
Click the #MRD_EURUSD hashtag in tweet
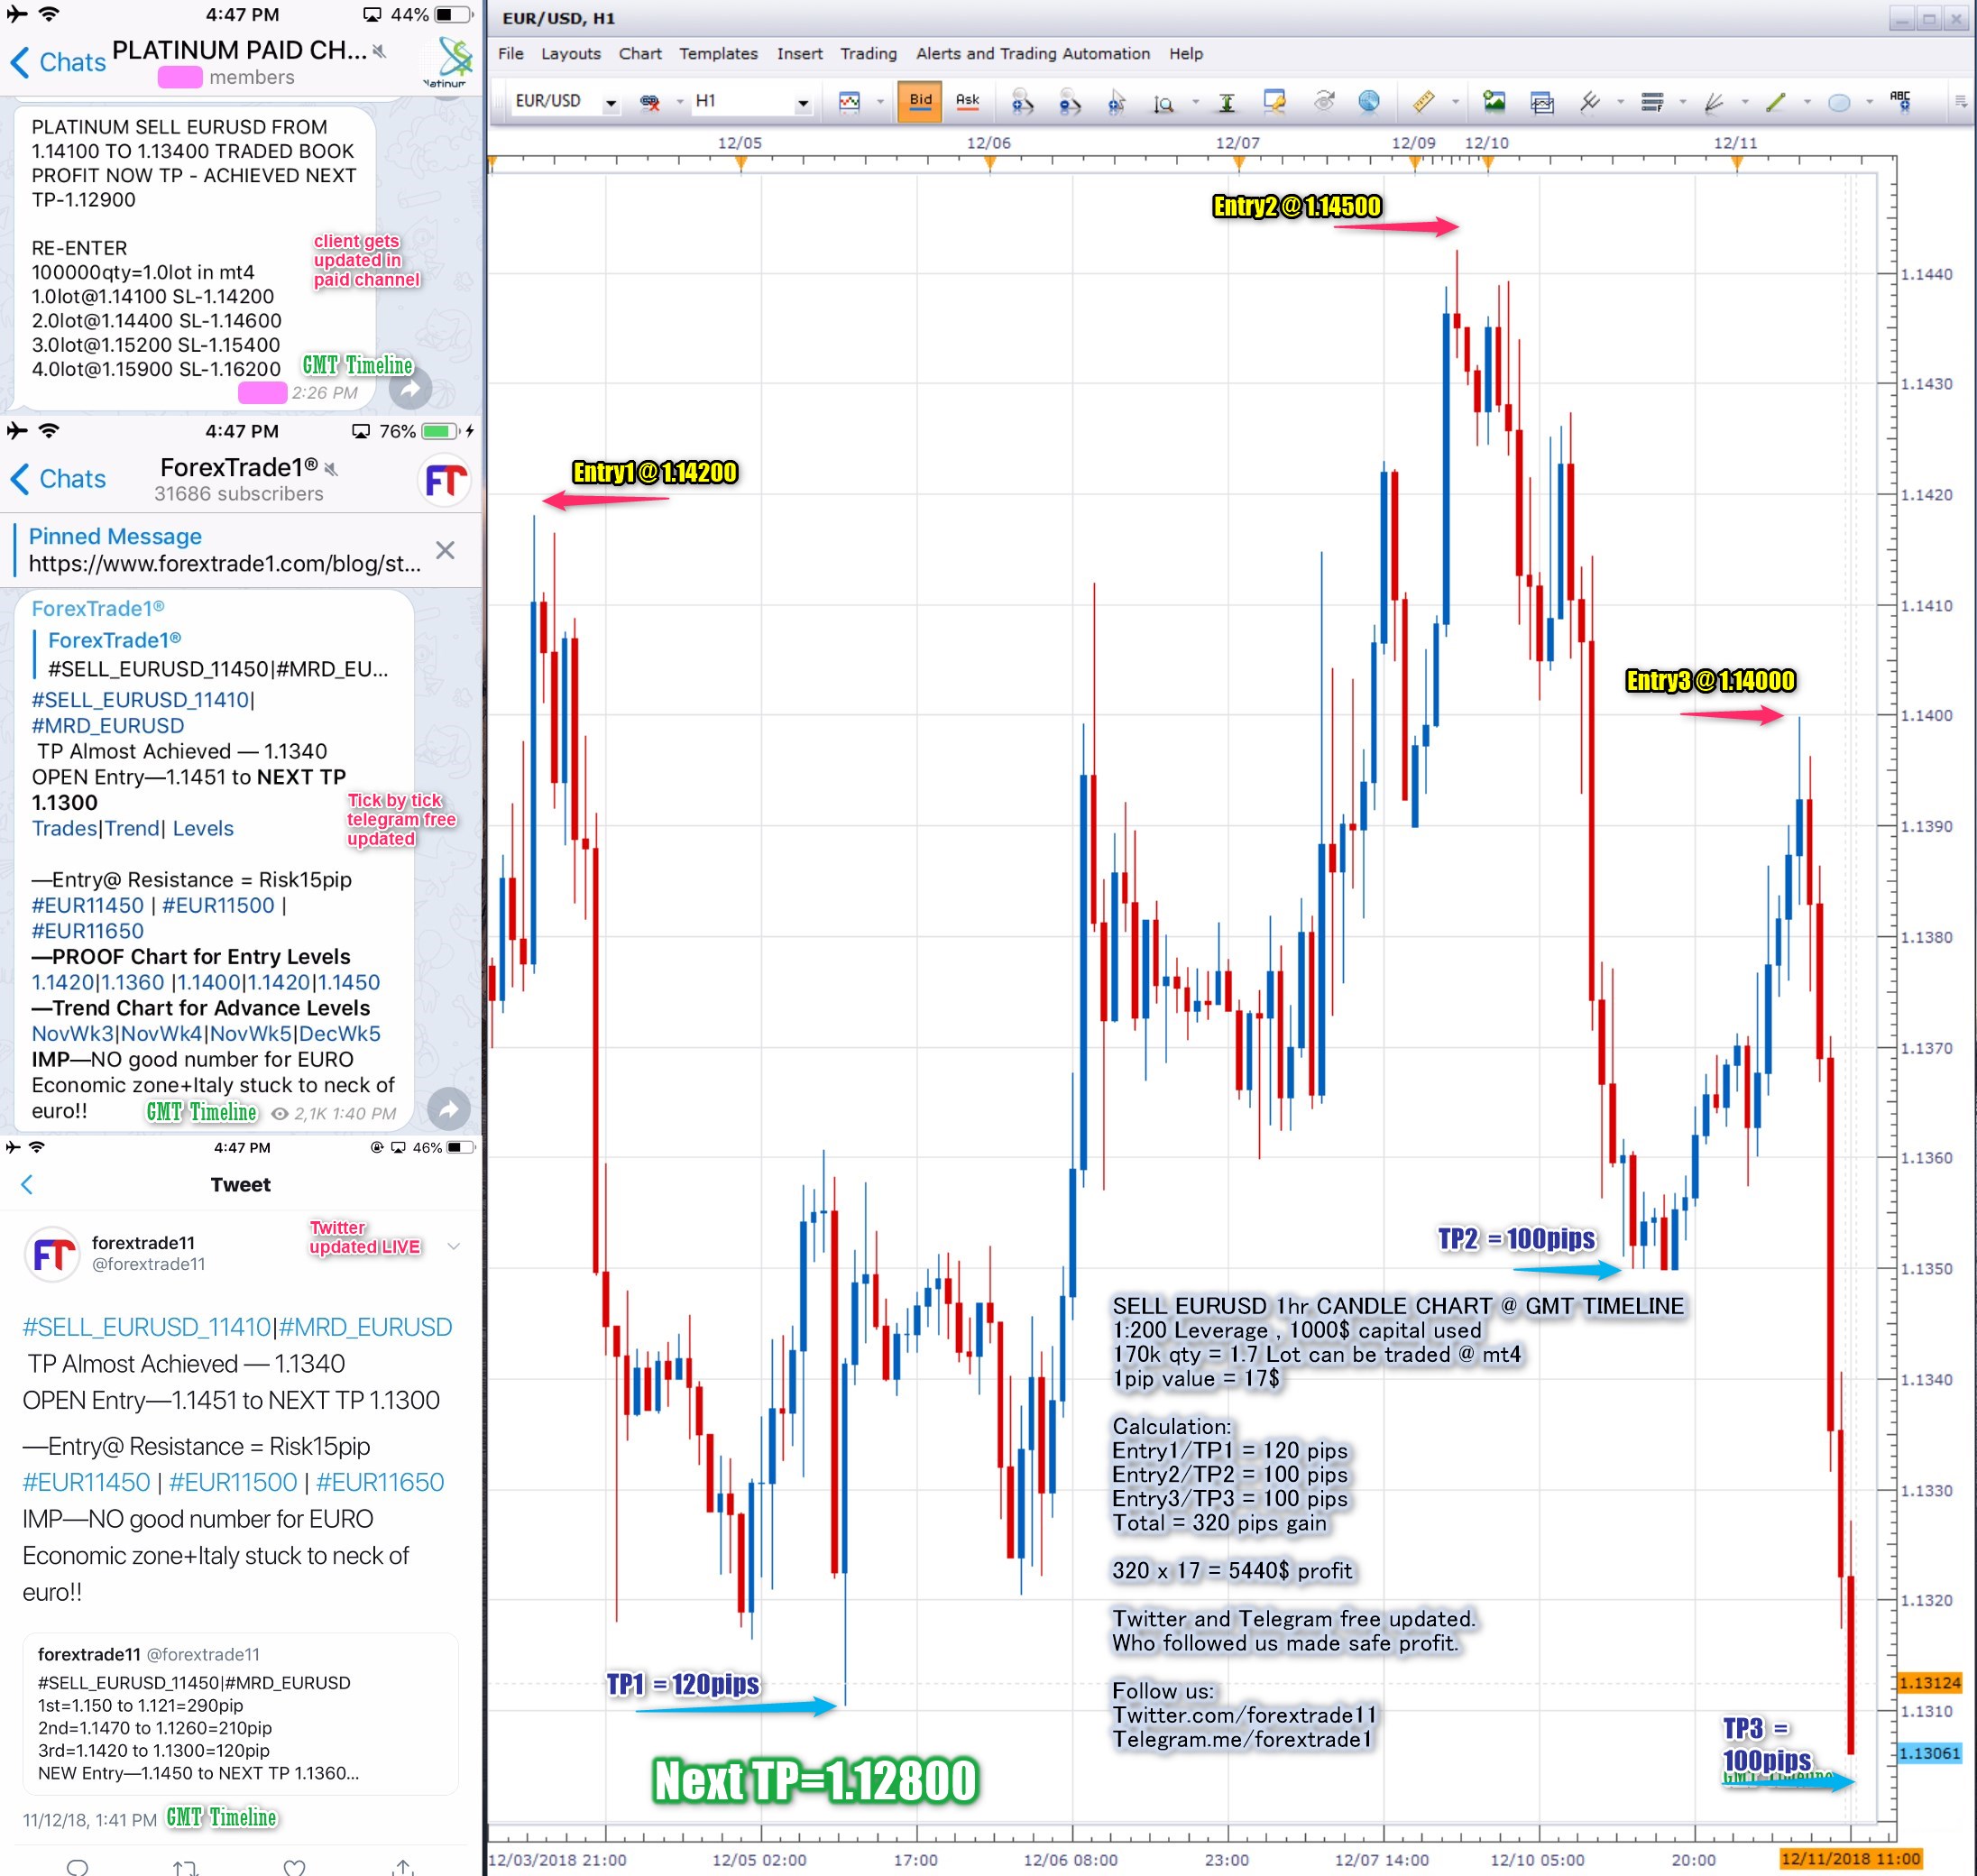pyautogui.click(x=366, y=1327)
